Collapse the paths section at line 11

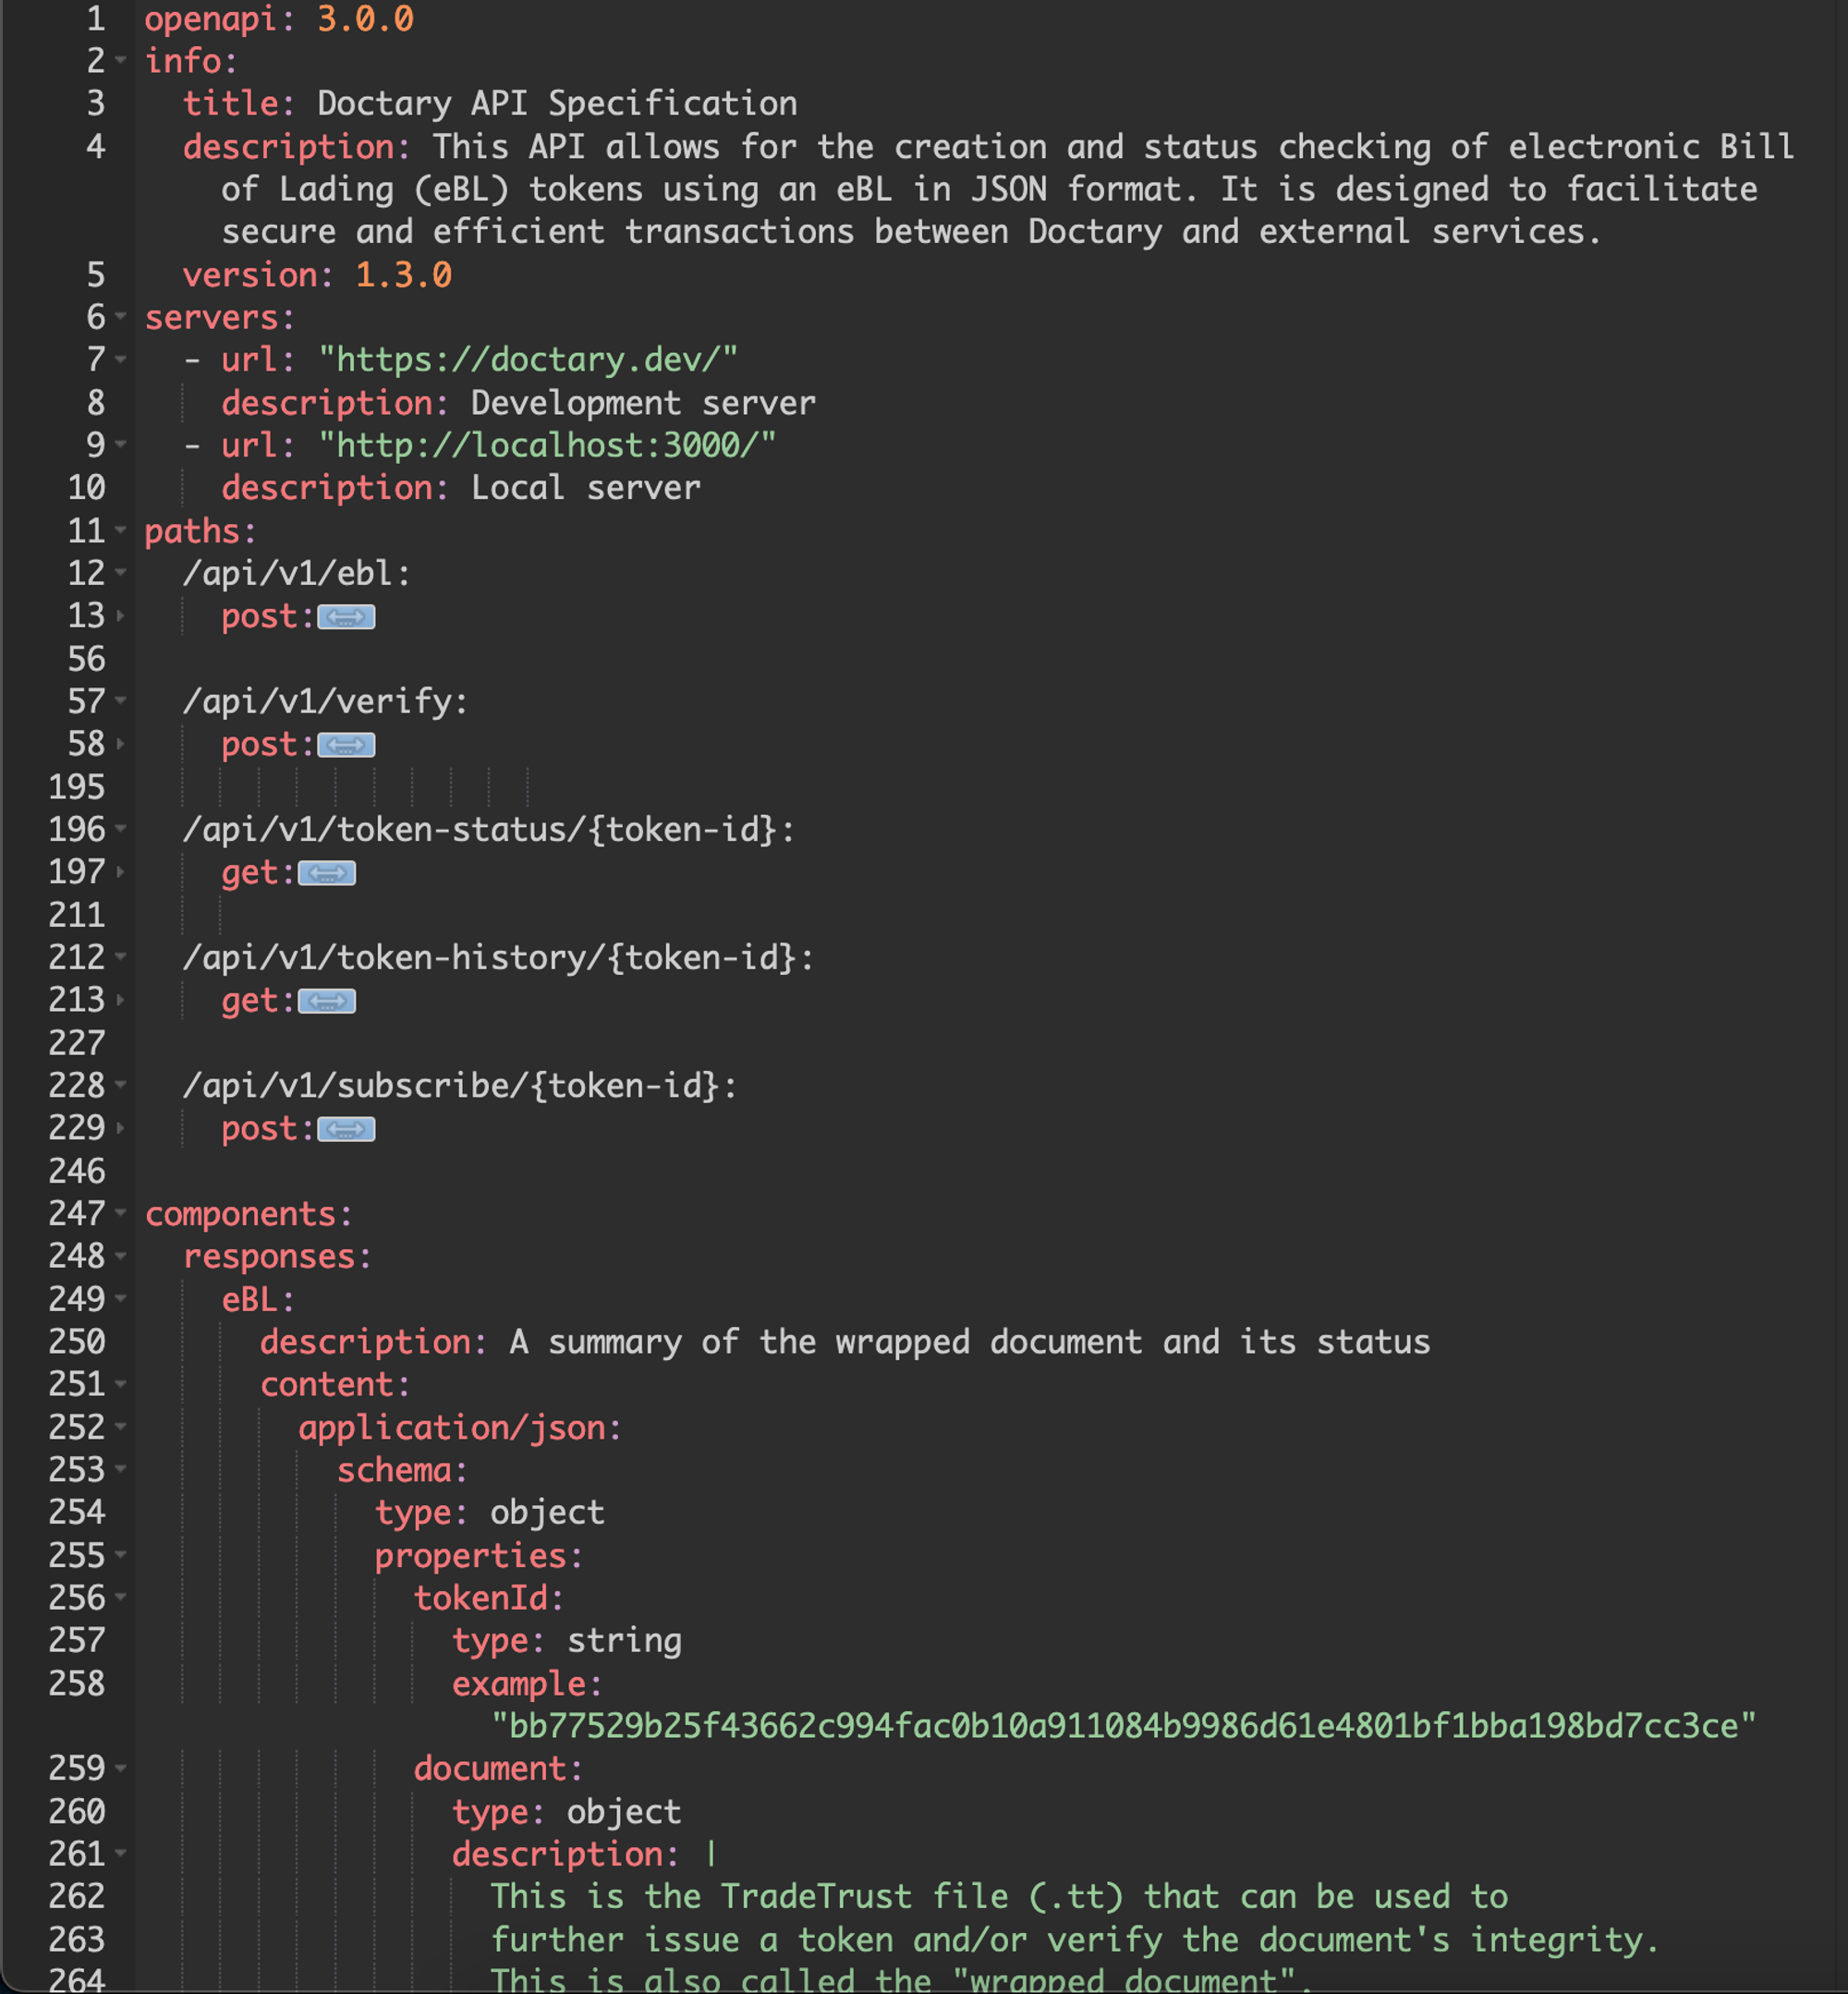pyautogui.click(x=121, y=530)
